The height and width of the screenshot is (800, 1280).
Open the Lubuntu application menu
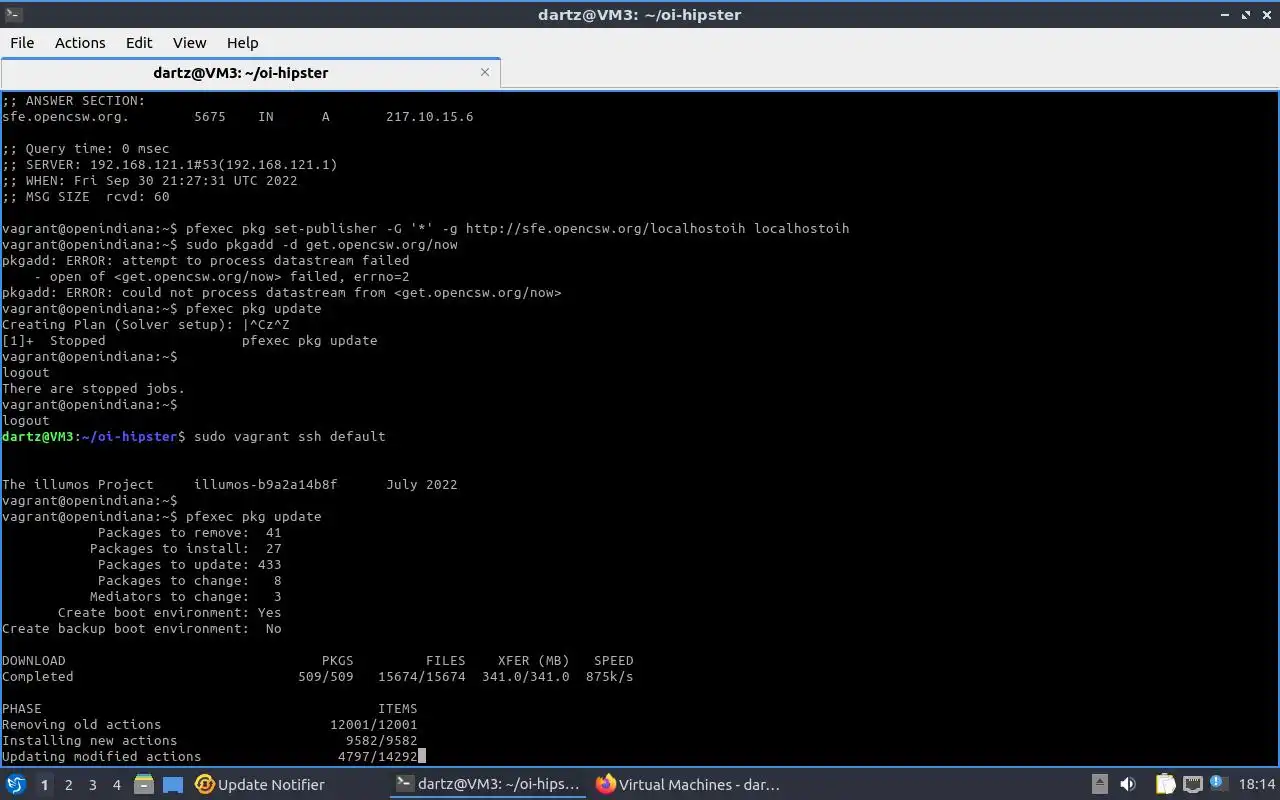pyautogui.click(x=16, y=785)
